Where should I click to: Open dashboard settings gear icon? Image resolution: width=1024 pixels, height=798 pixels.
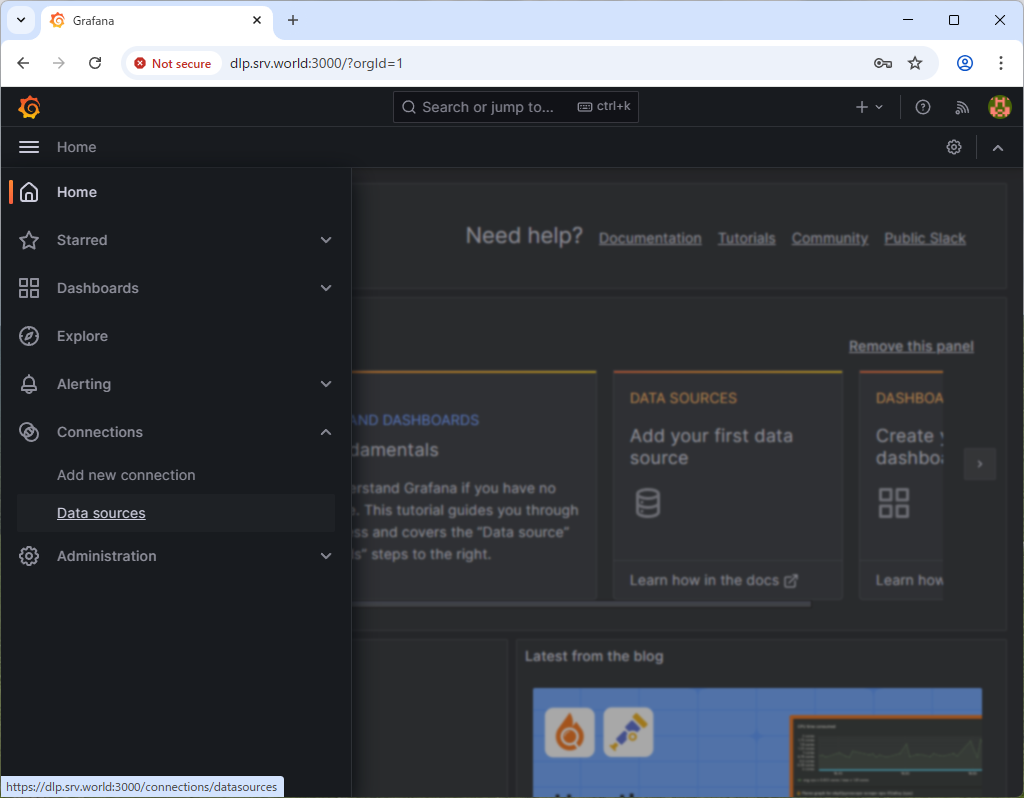click(x=953, y=148)
